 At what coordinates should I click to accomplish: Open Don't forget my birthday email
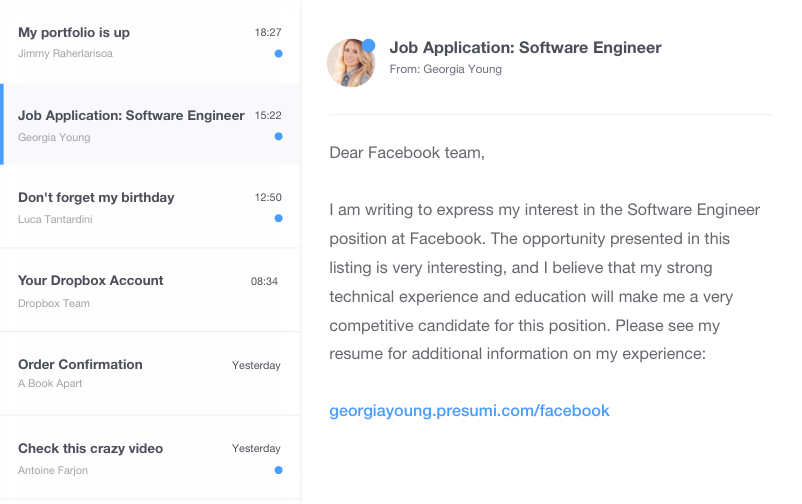[96, 197]
